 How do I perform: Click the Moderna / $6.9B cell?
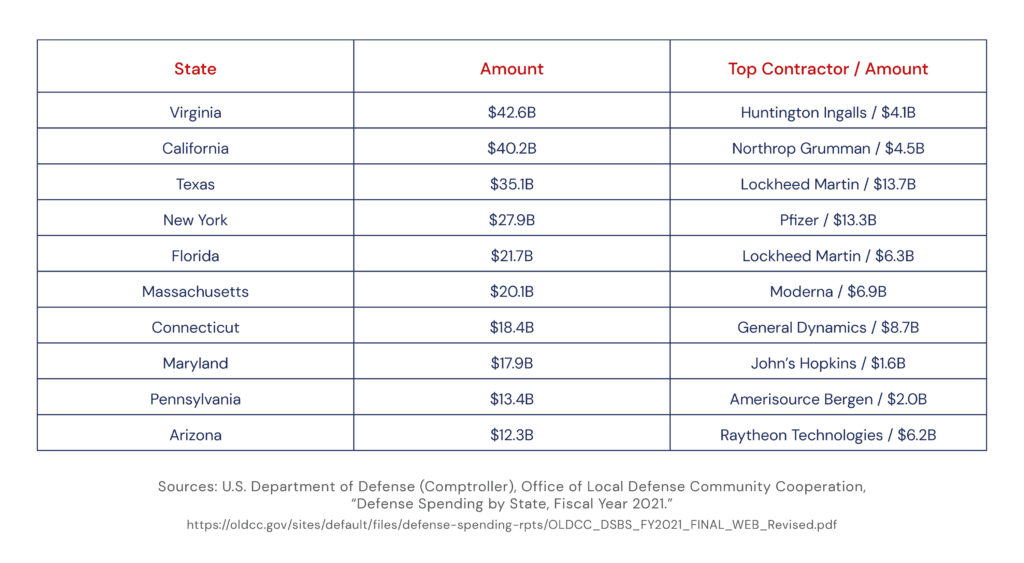point(827,292)
